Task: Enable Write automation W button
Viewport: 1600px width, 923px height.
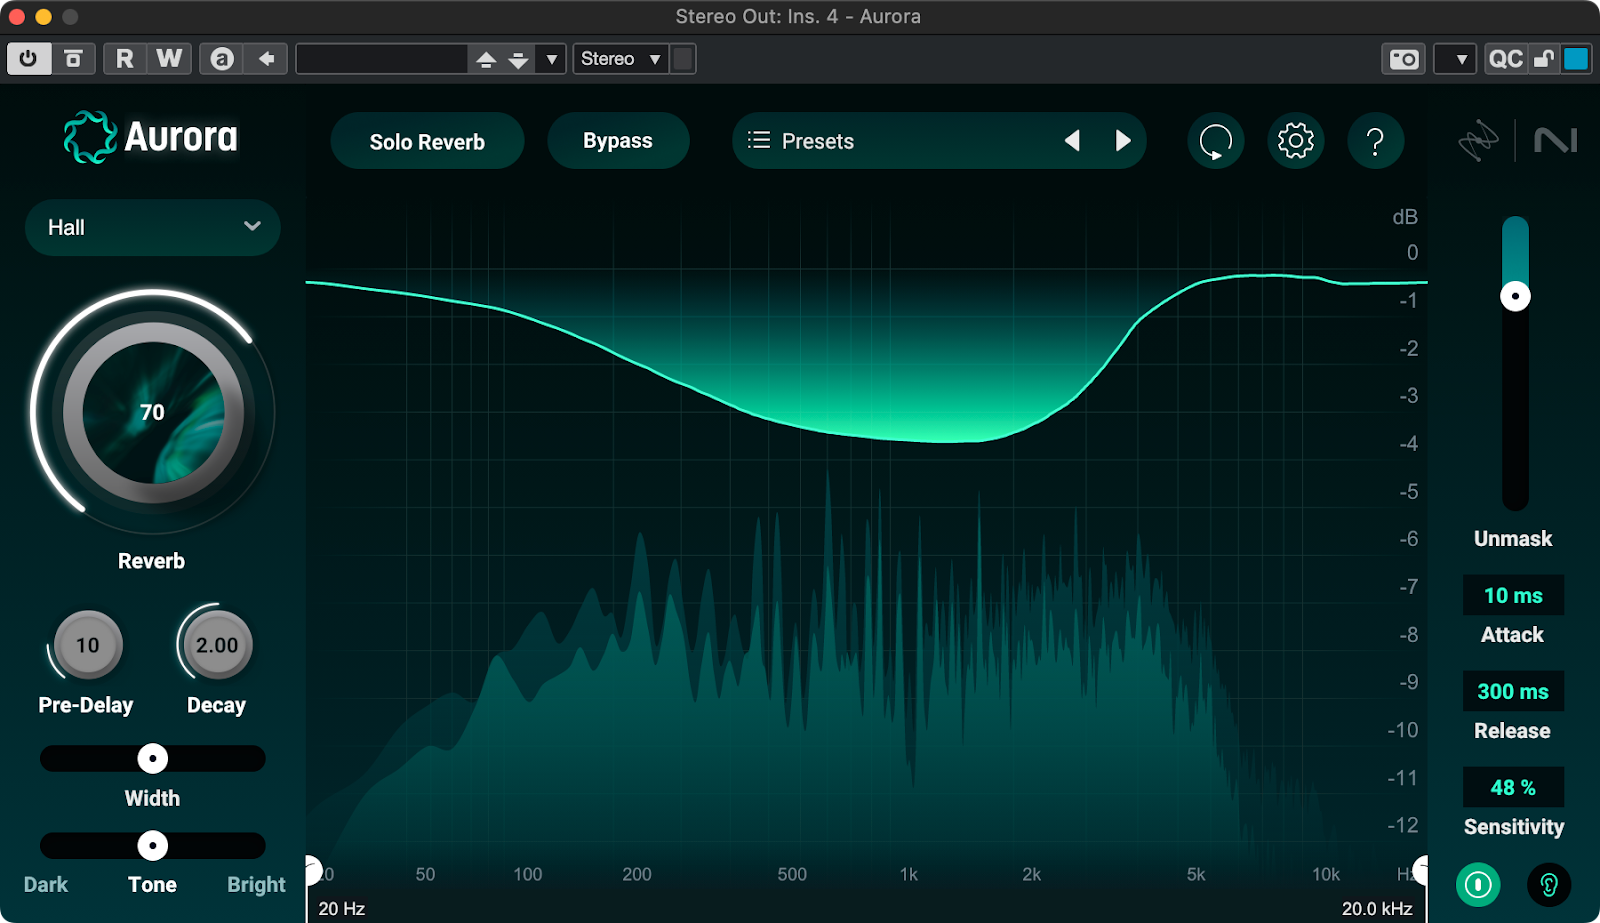Action: 169,59
